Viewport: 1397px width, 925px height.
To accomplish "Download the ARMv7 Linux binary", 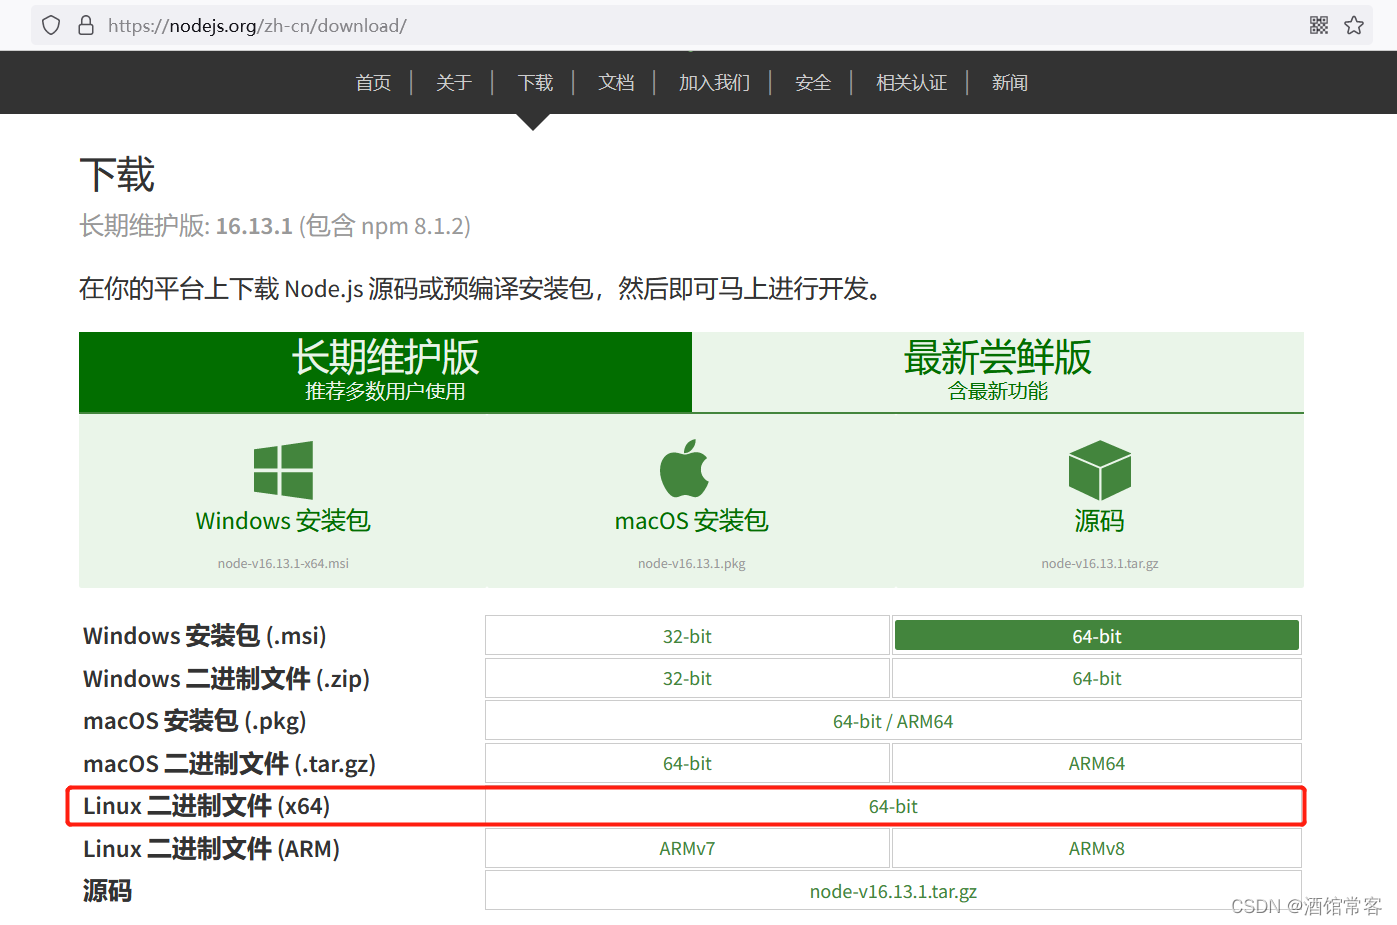I will tap(687, 848).
